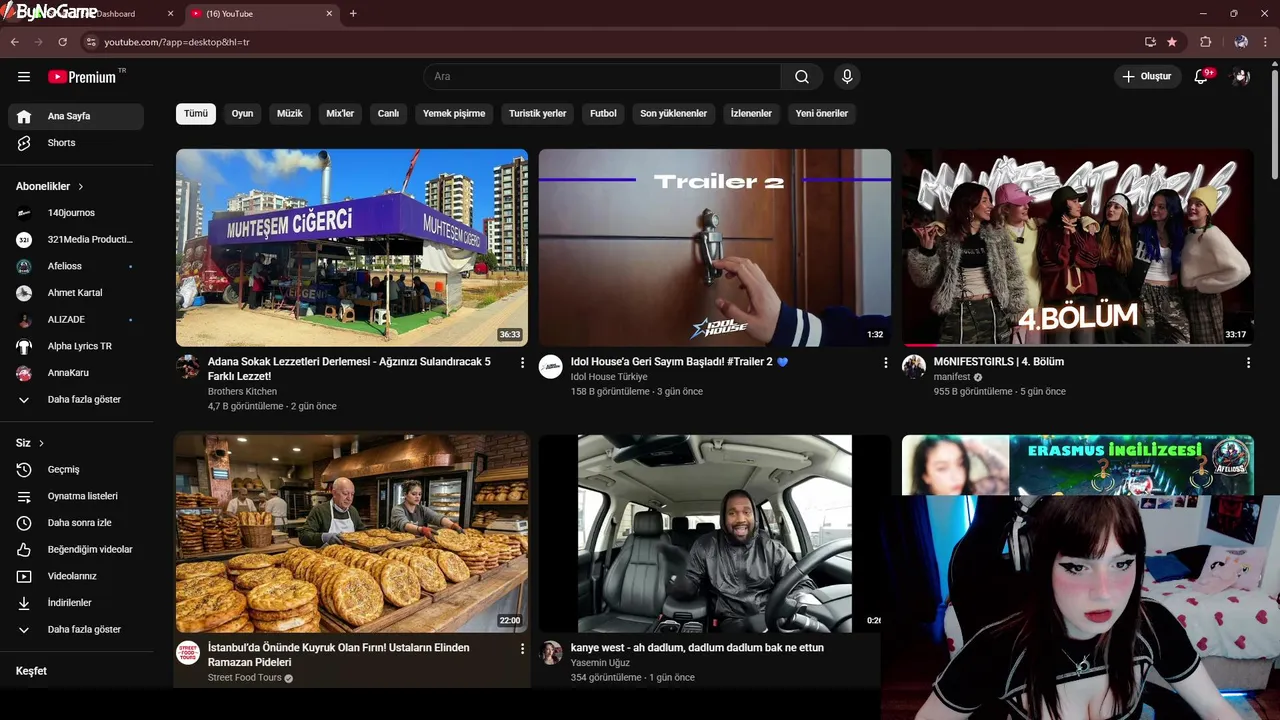Start voice search with microphone icon
The width and height of the screenshot is (1280, 720).
847,77
